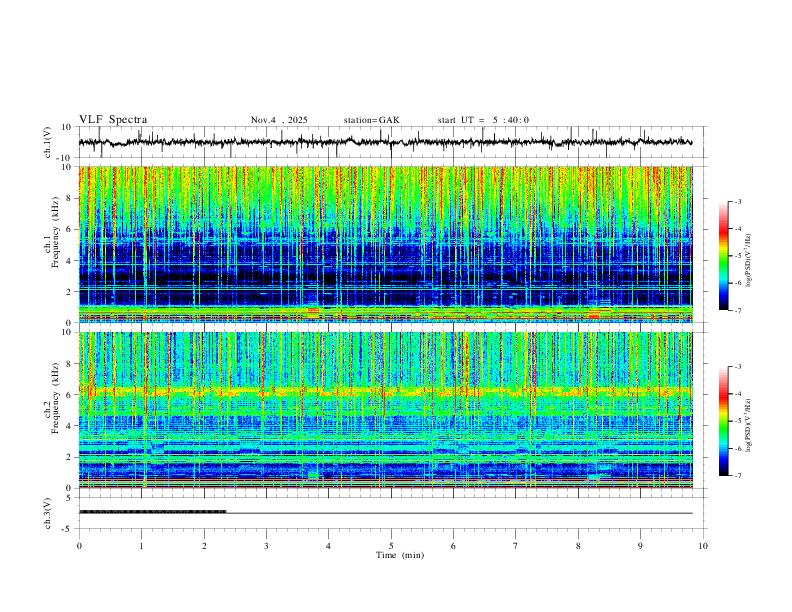The height and width of the screenshot is (612, 792).
Task: Click the ch.2 'Frequency (kHz)' axis label
Action: 55,399
